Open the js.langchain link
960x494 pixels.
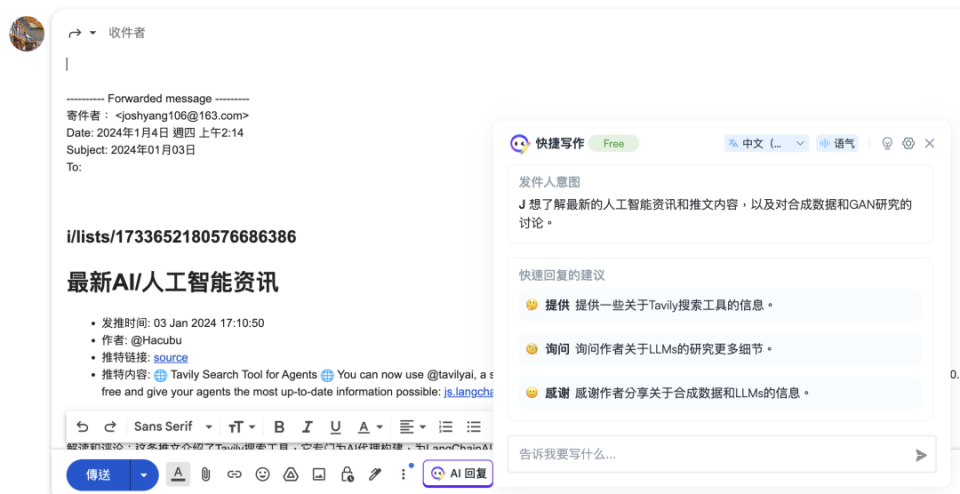click(469, 392)
